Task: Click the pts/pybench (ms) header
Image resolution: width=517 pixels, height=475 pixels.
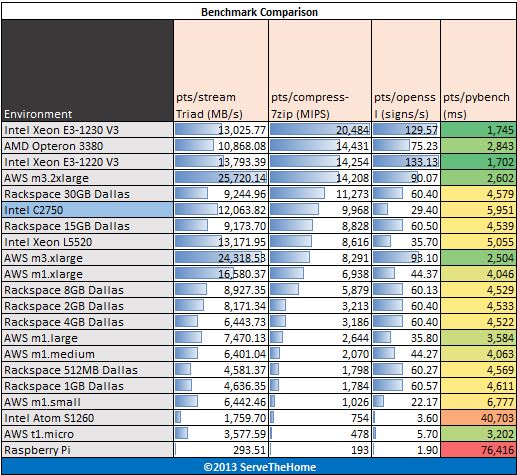Action: pyautogui.click(x=478, y=71)
